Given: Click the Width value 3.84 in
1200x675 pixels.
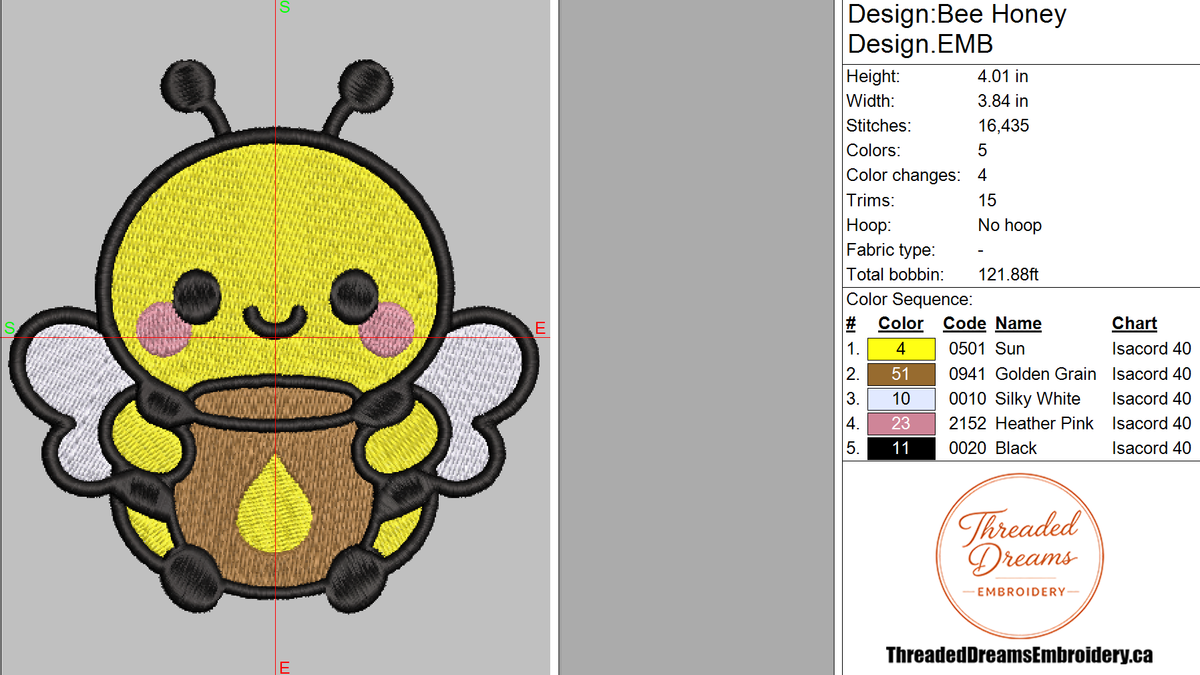Looking at the screenshot, I should (x=1003, y=101).
